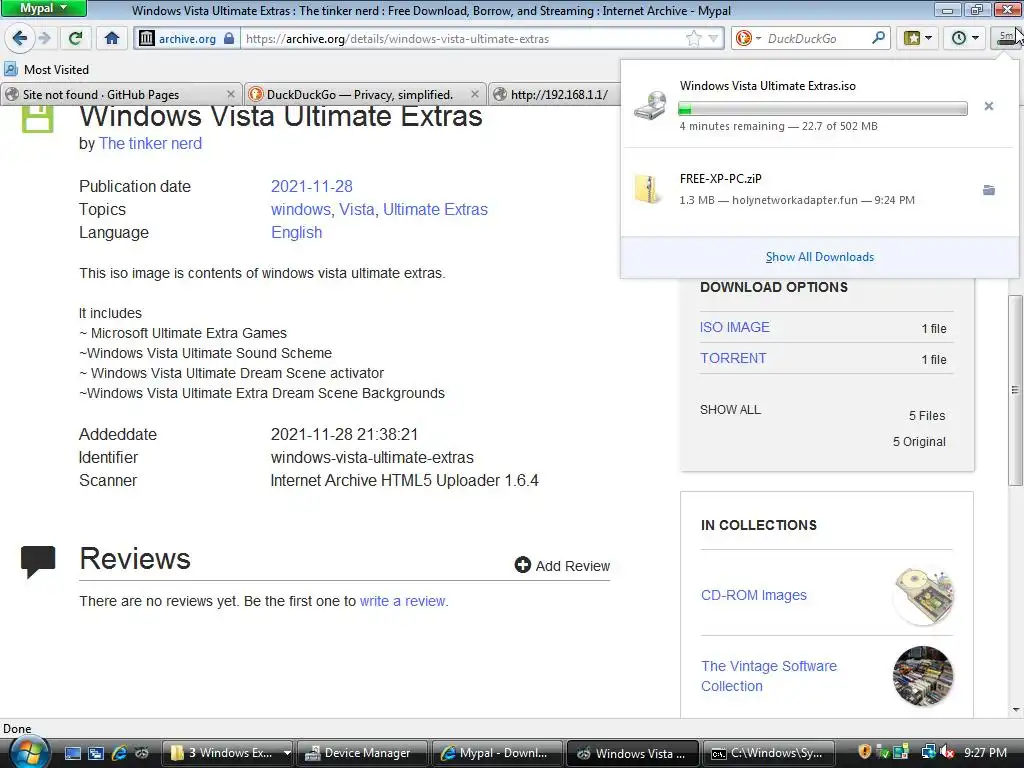Open The tinker nerd uploader link
Image resolution: width=1024 pixels, height=768 pixels.
click(150, 144)
